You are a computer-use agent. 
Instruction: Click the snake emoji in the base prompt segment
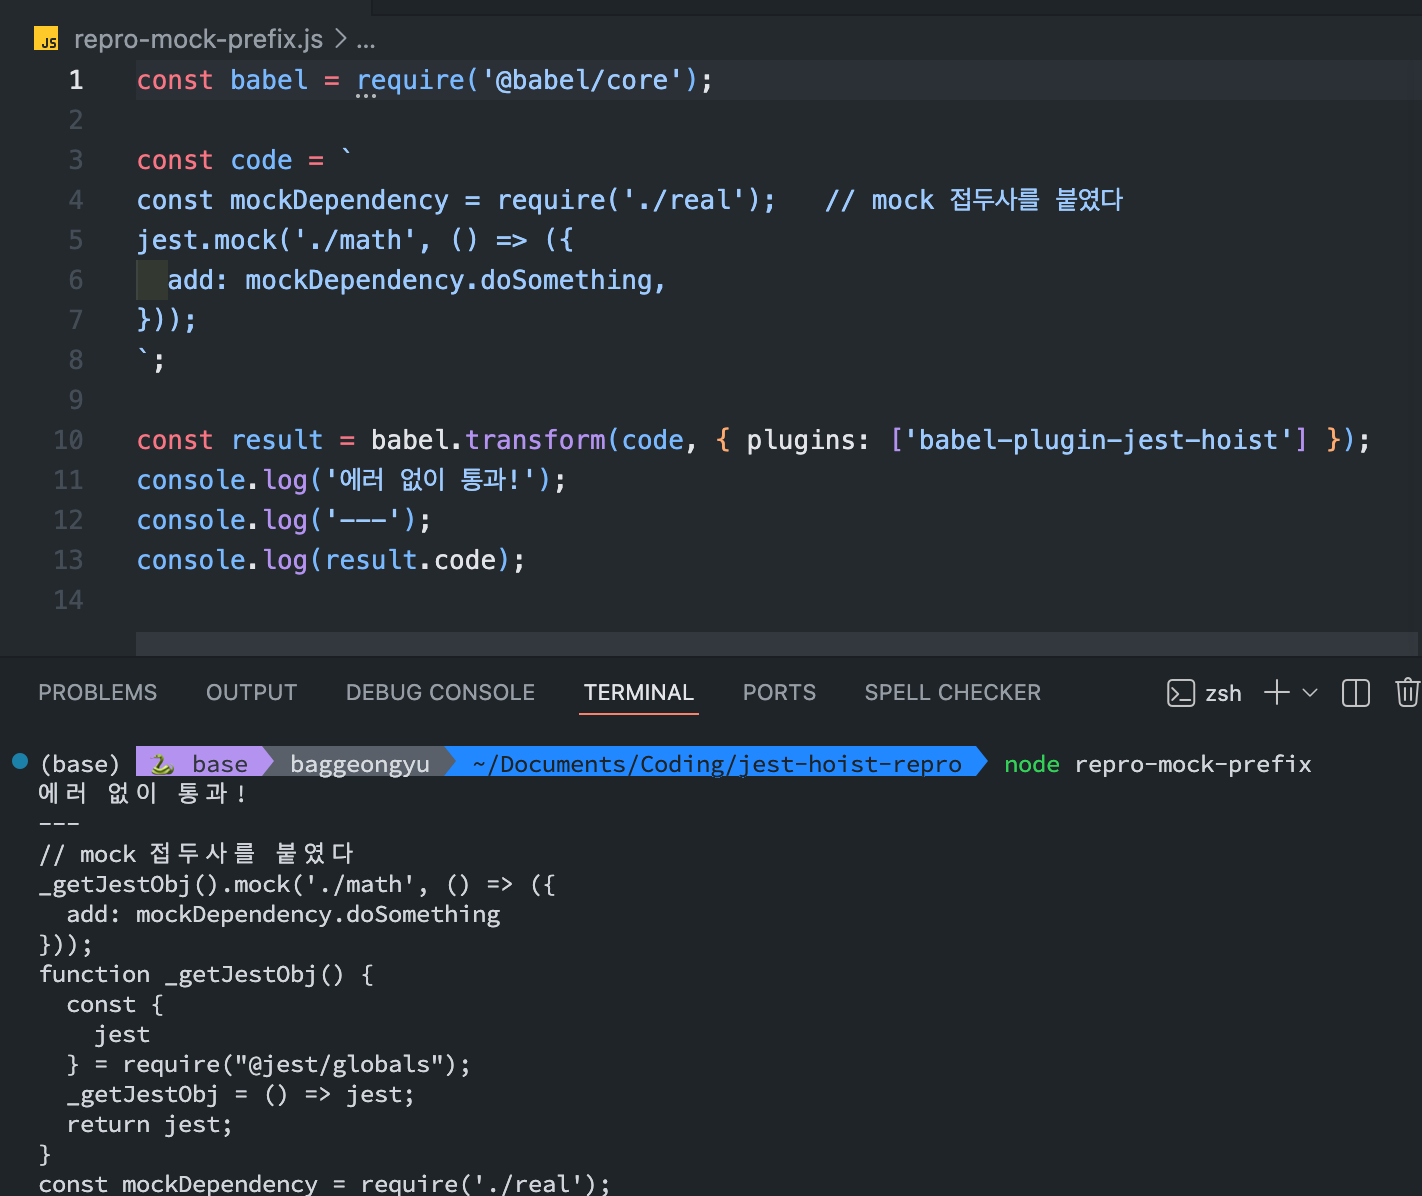pyautogui.click(x=161, y=764)
